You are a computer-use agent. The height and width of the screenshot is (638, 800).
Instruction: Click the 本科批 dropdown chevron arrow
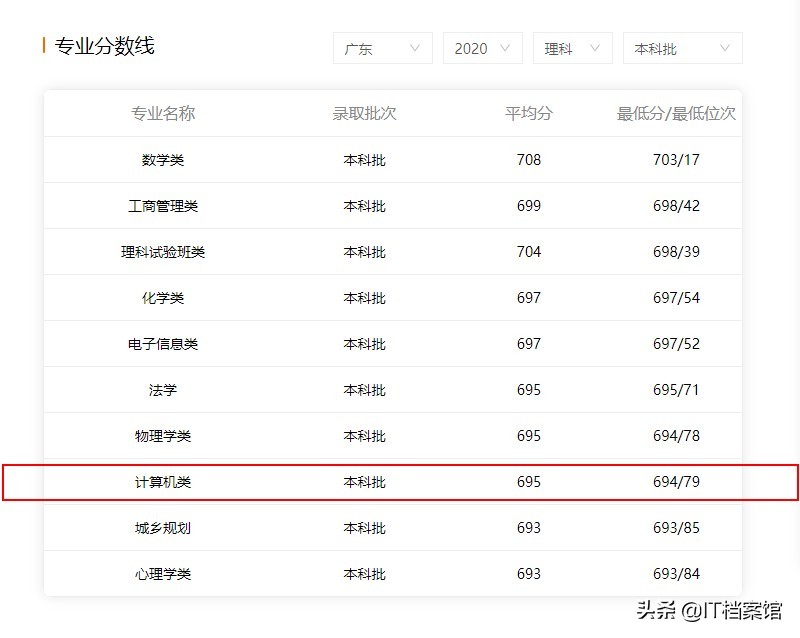click(724, 47)
